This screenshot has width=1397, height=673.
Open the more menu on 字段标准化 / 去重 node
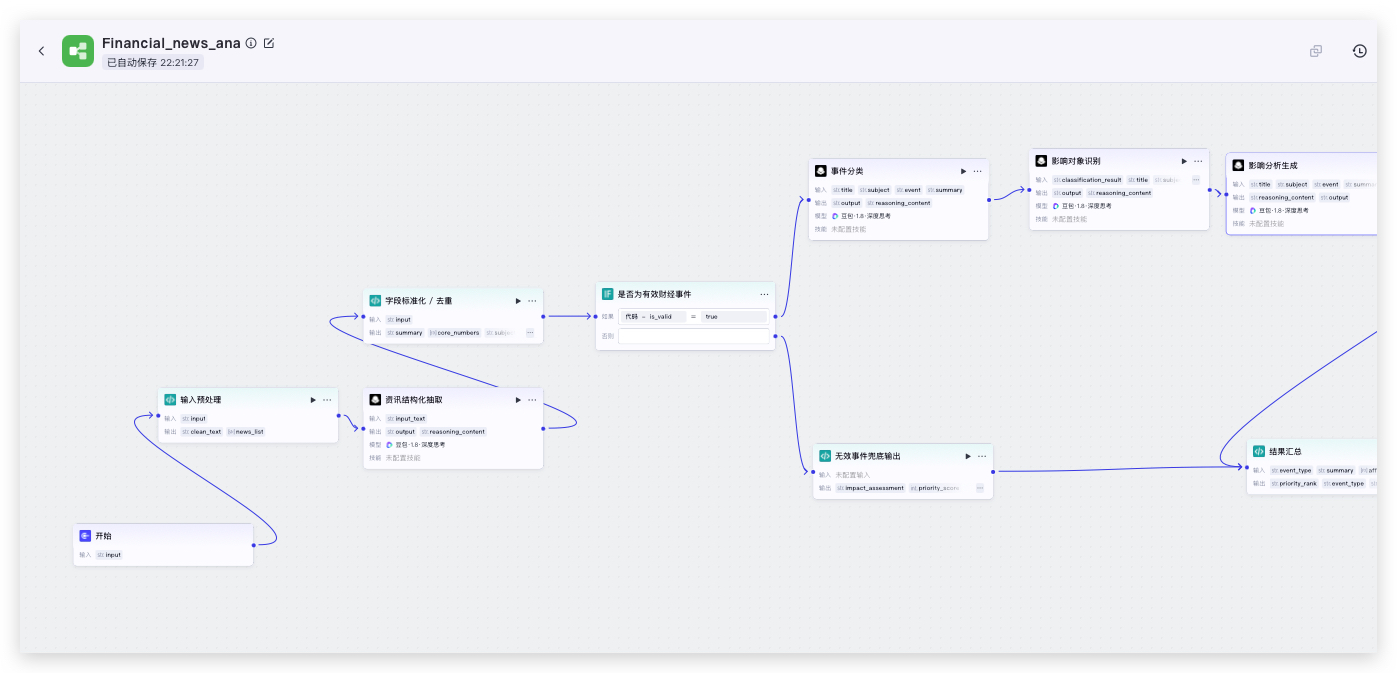tap(532, 301)
